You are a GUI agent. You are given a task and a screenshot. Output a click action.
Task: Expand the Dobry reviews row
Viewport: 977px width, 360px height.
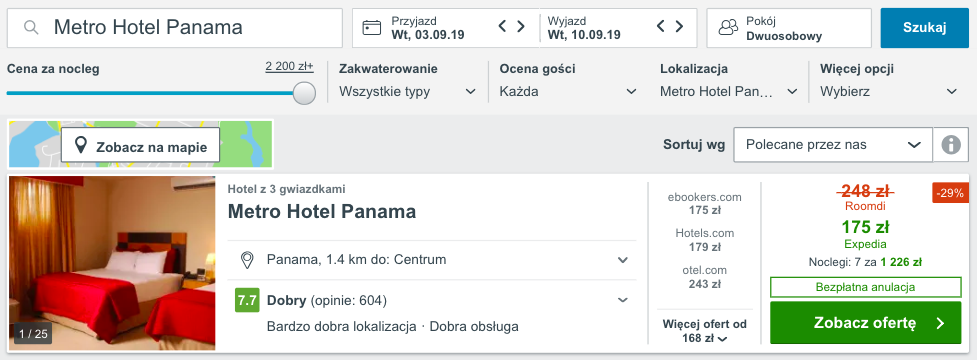[432, 300]
